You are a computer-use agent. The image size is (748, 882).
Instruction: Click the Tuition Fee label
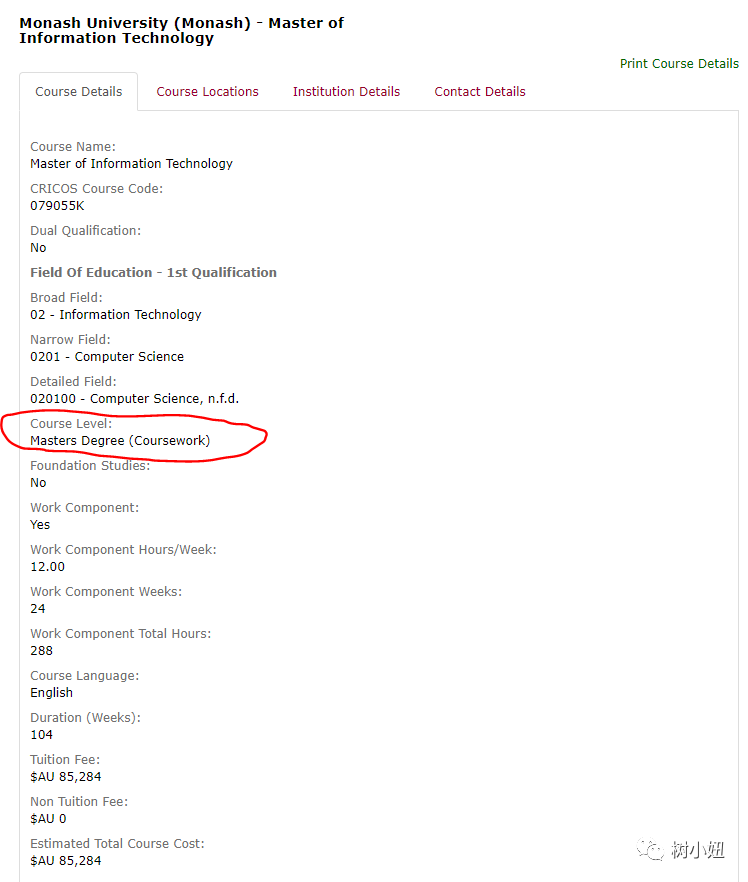(x=65, y=760)
